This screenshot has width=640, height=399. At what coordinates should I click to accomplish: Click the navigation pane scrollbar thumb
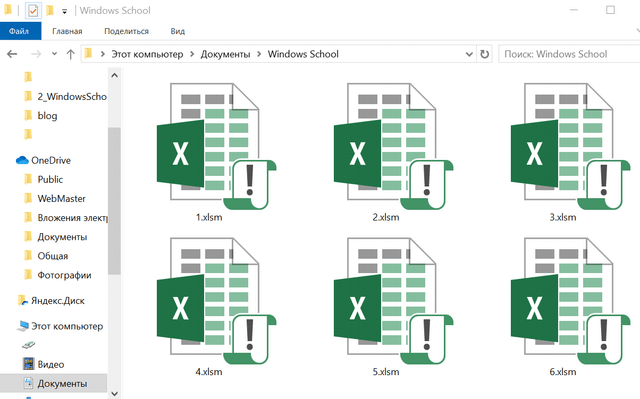[114, 201]
